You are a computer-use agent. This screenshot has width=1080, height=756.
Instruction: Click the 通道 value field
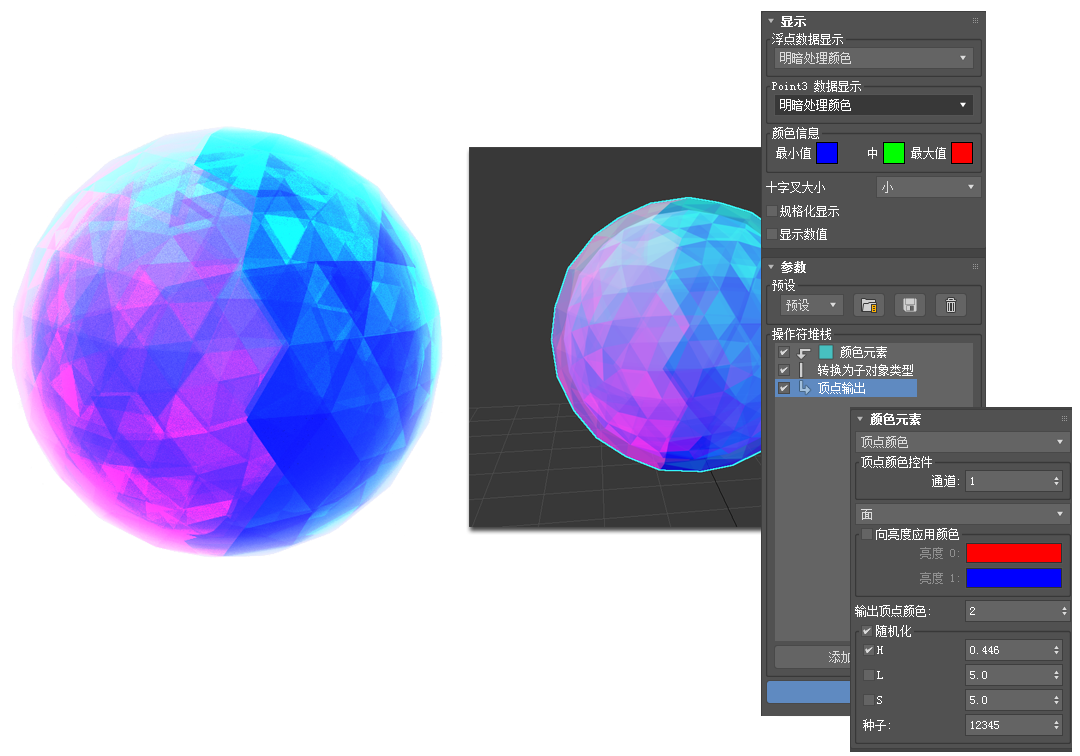[1008, 481]
